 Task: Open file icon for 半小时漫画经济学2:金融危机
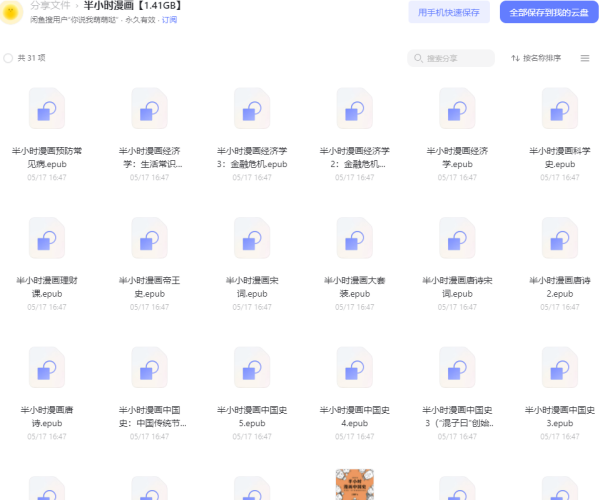coord(354,108)
